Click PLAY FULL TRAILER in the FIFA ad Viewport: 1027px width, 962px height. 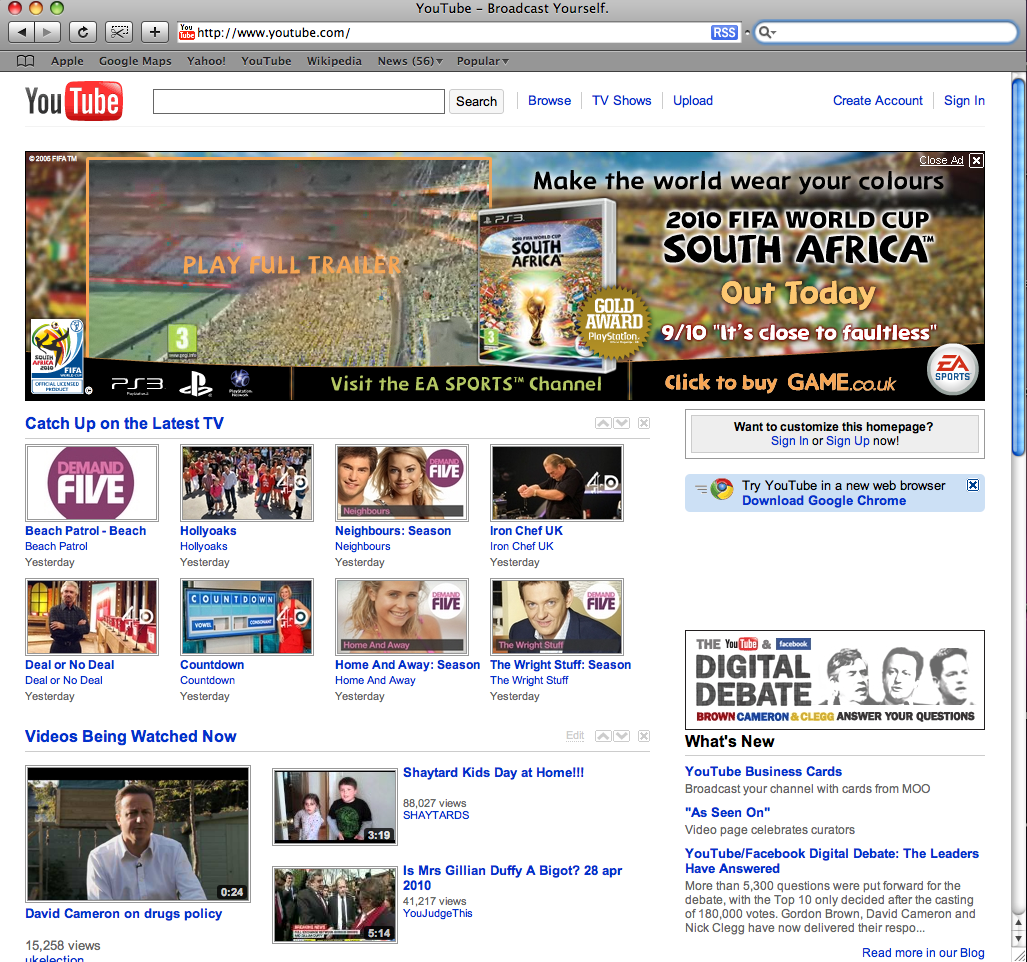point(291,265)
